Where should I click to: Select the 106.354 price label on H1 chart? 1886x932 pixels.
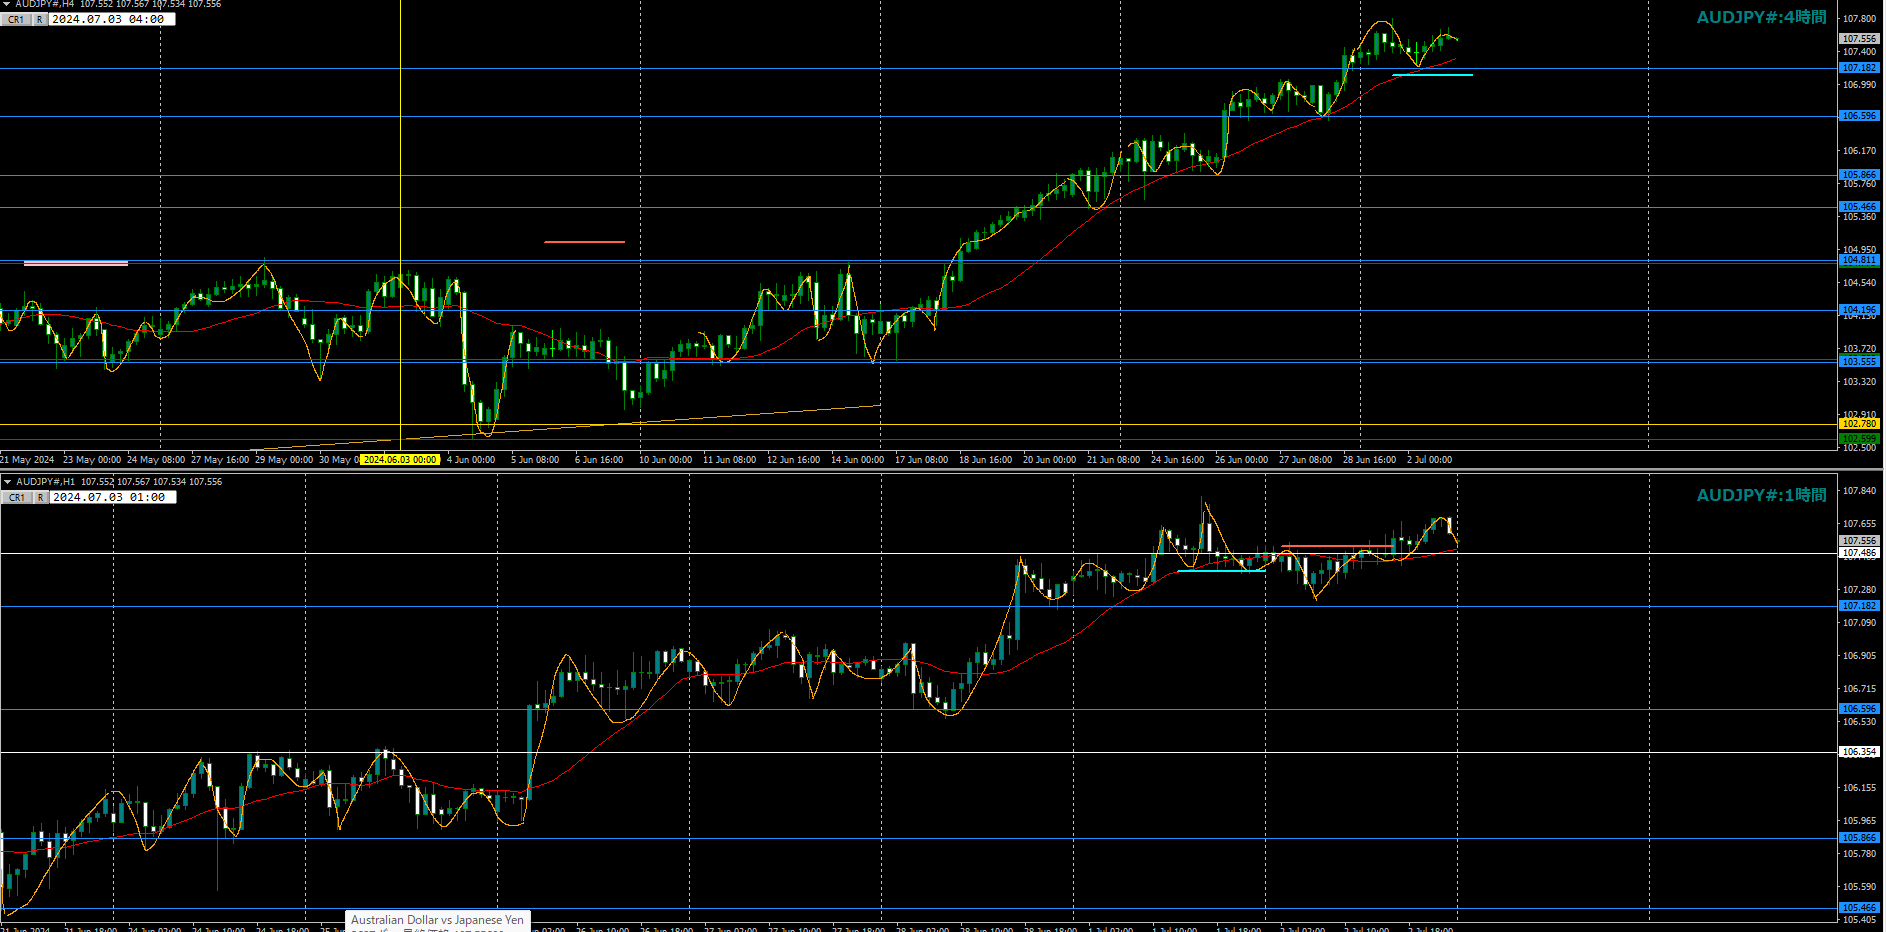click(1860, 752)
